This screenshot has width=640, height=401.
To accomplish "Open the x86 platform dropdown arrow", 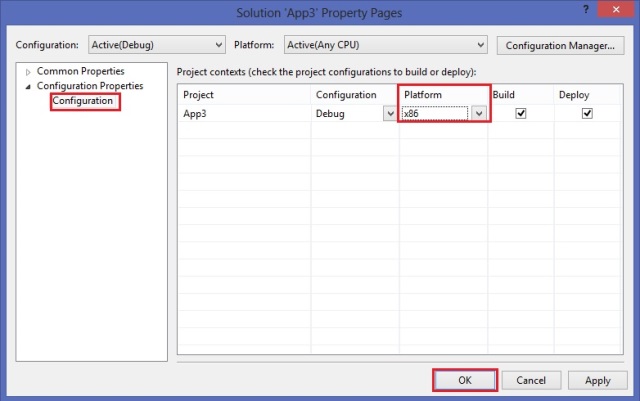I will point(479,113).
